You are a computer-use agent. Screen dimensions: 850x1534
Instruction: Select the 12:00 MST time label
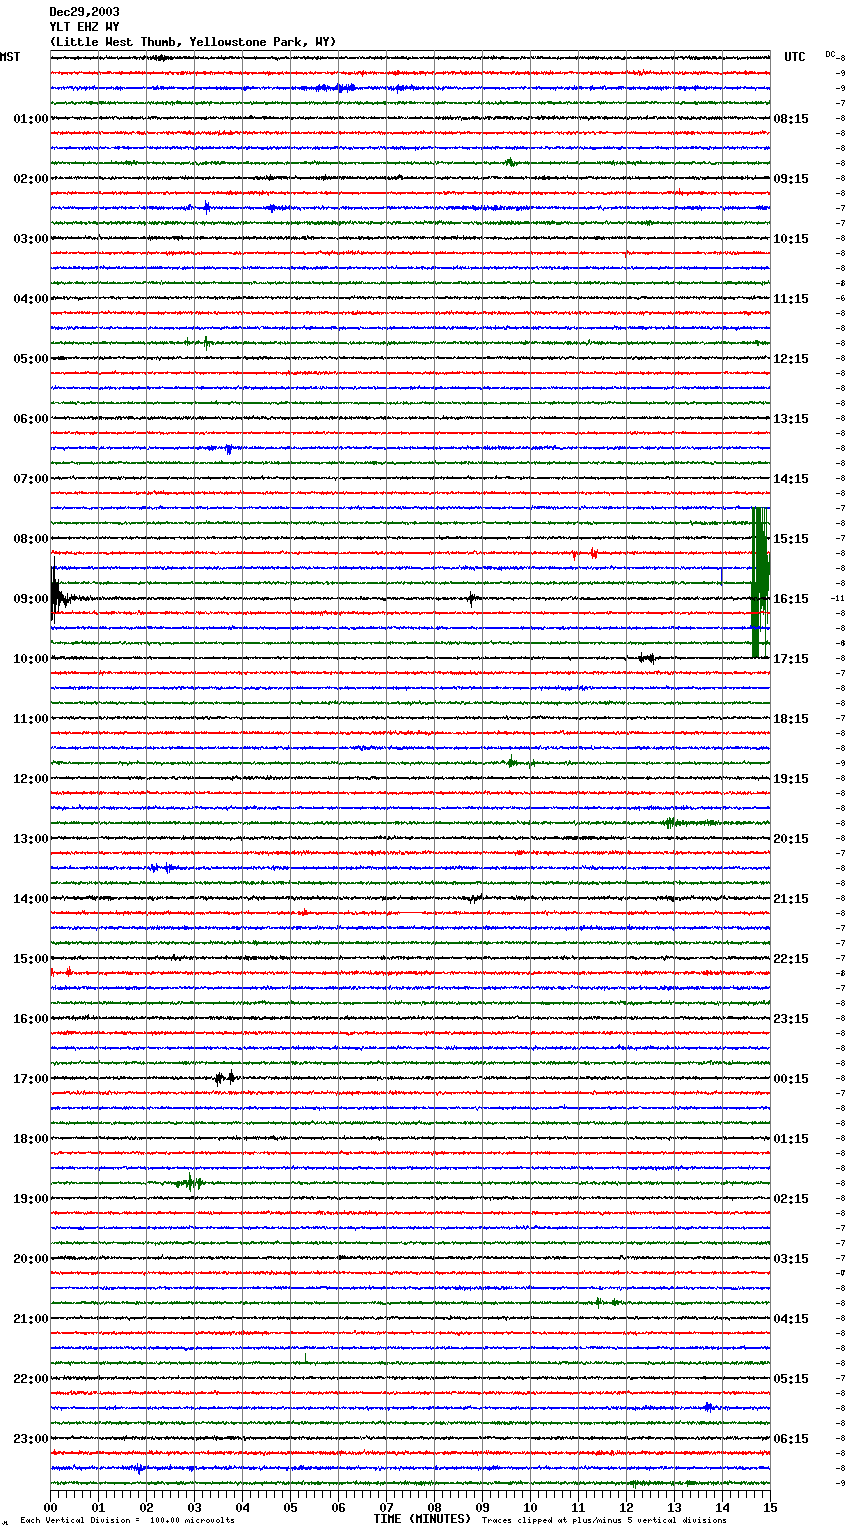point(31,779)
